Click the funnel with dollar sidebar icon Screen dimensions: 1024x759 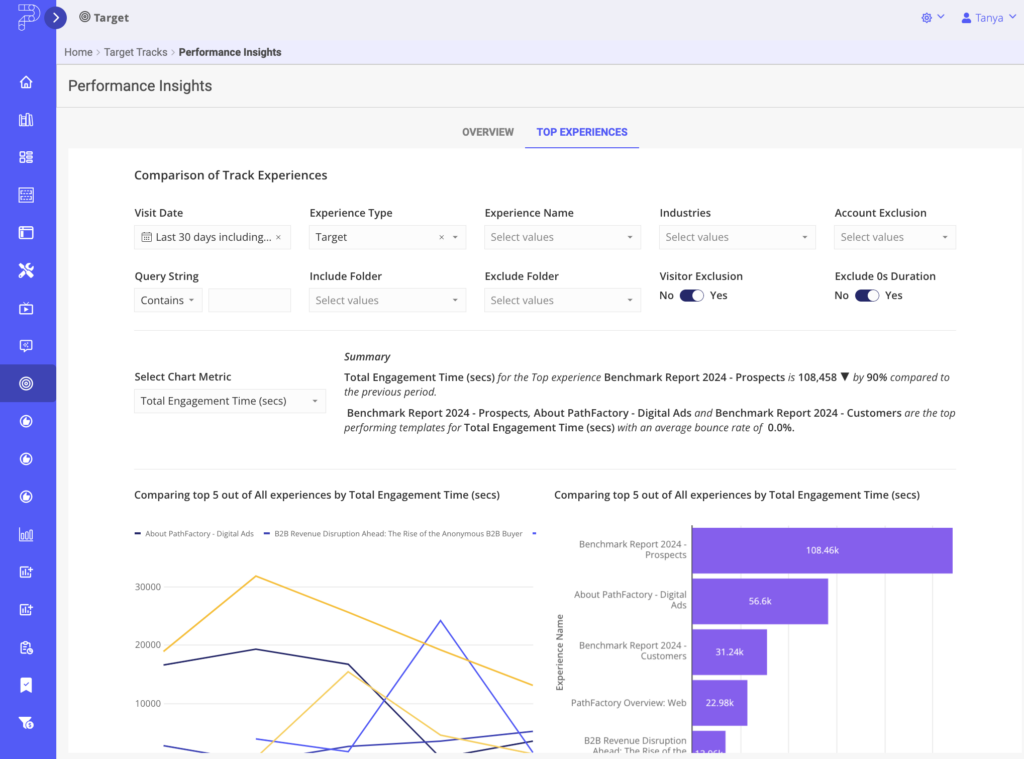pyautogui.click(x=26, y=723)
